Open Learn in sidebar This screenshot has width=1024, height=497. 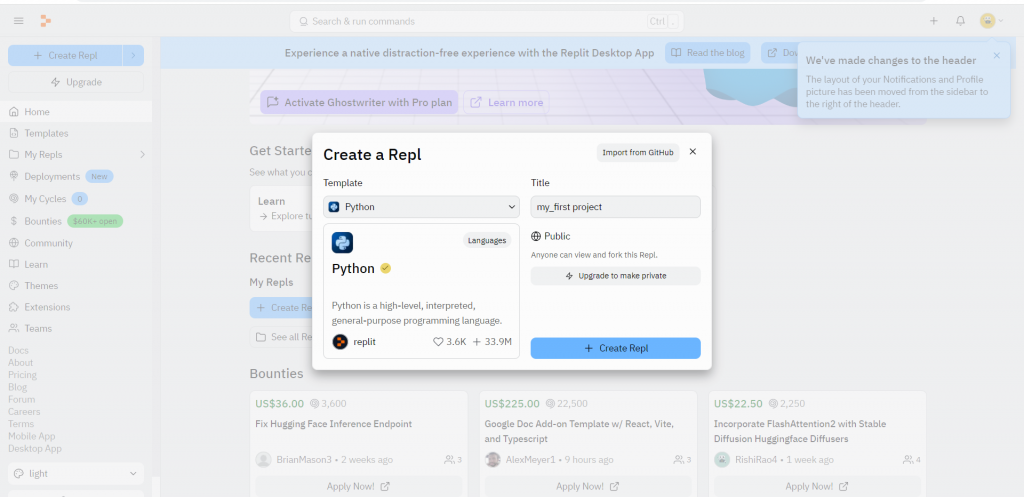coord(76,265)
